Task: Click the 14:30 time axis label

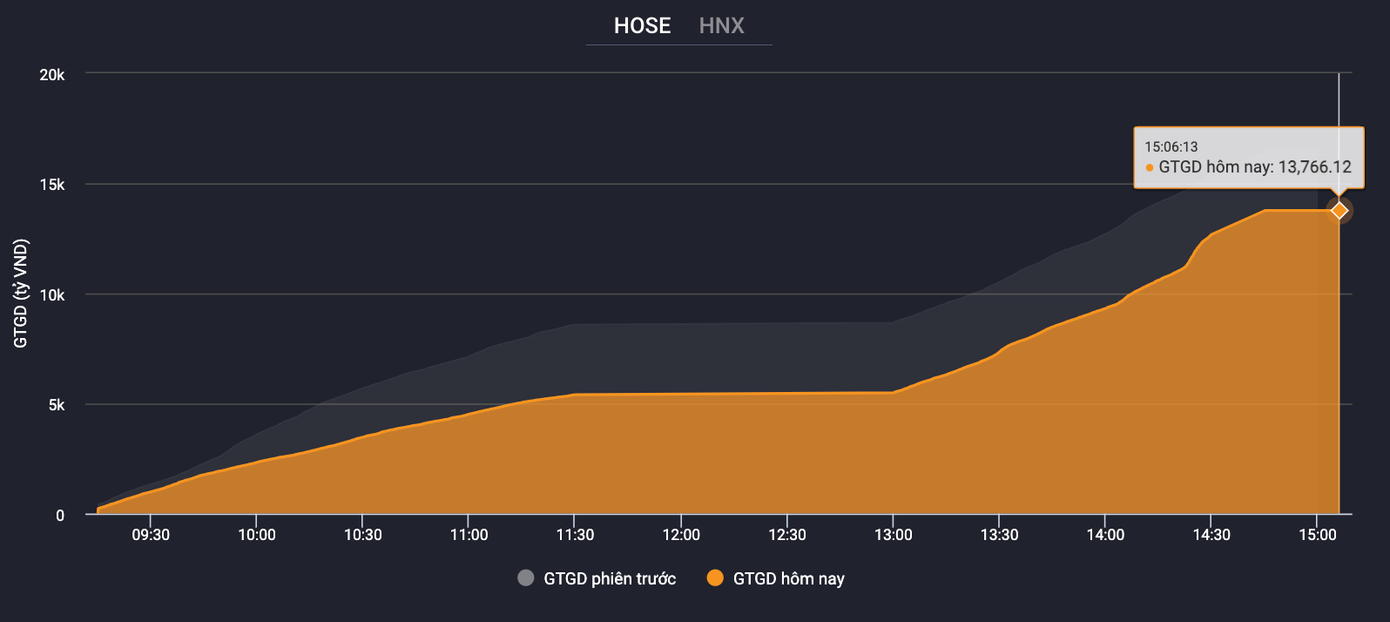Action: tap(1210, 535)
